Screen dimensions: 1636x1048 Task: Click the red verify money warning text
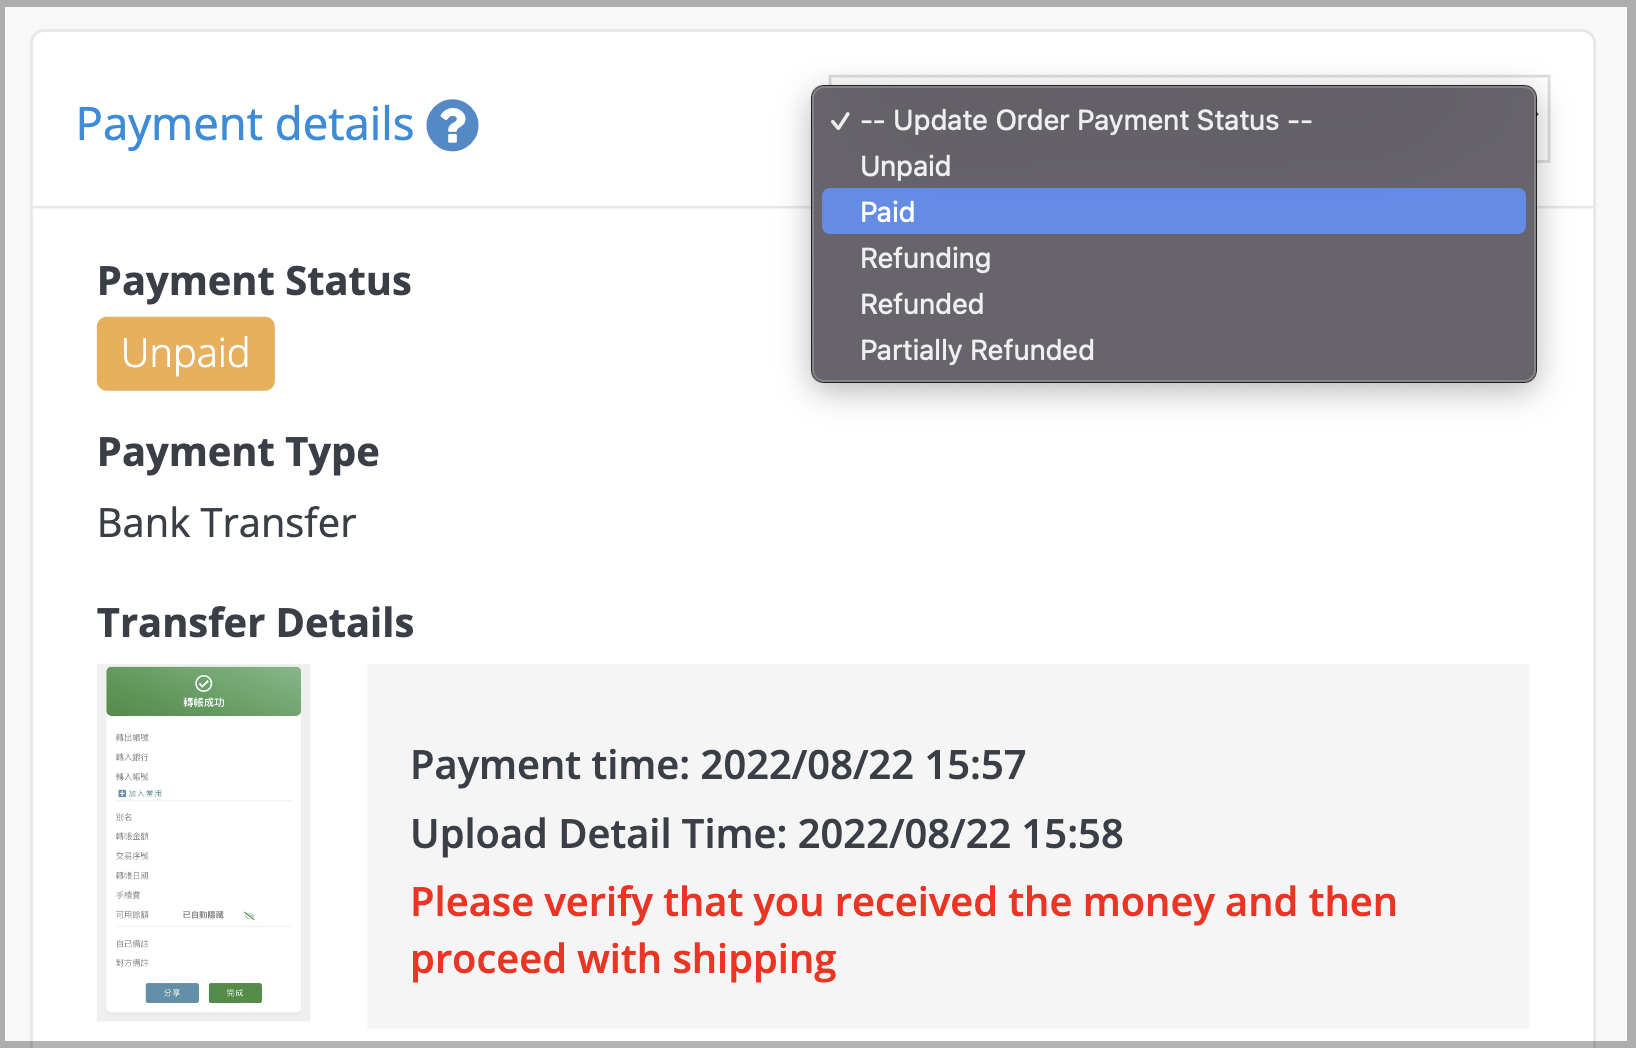pyautogui.click(x=904, y=930)
